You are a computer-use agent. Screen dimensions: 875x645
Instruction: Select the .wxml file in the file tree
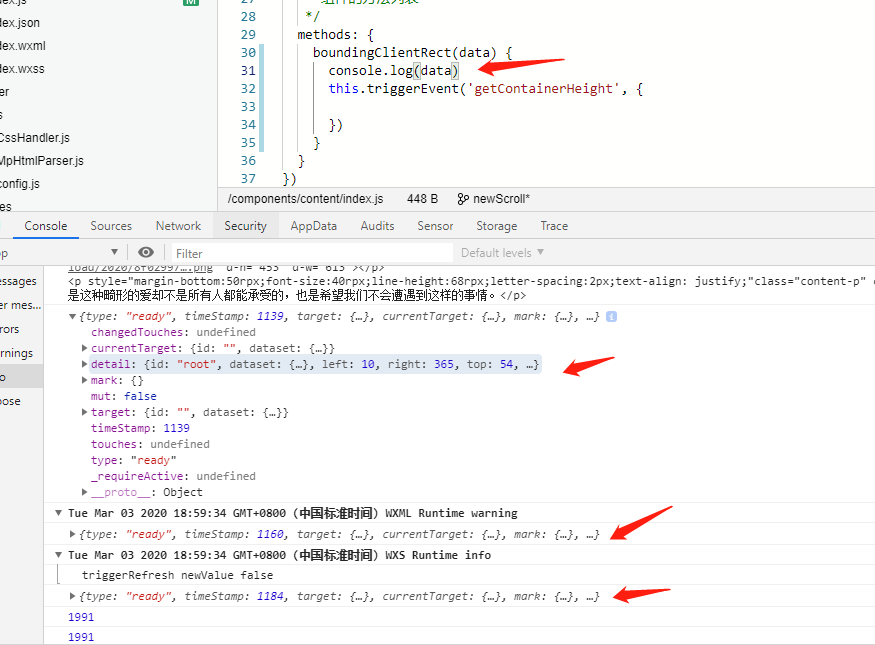[23, 46]
